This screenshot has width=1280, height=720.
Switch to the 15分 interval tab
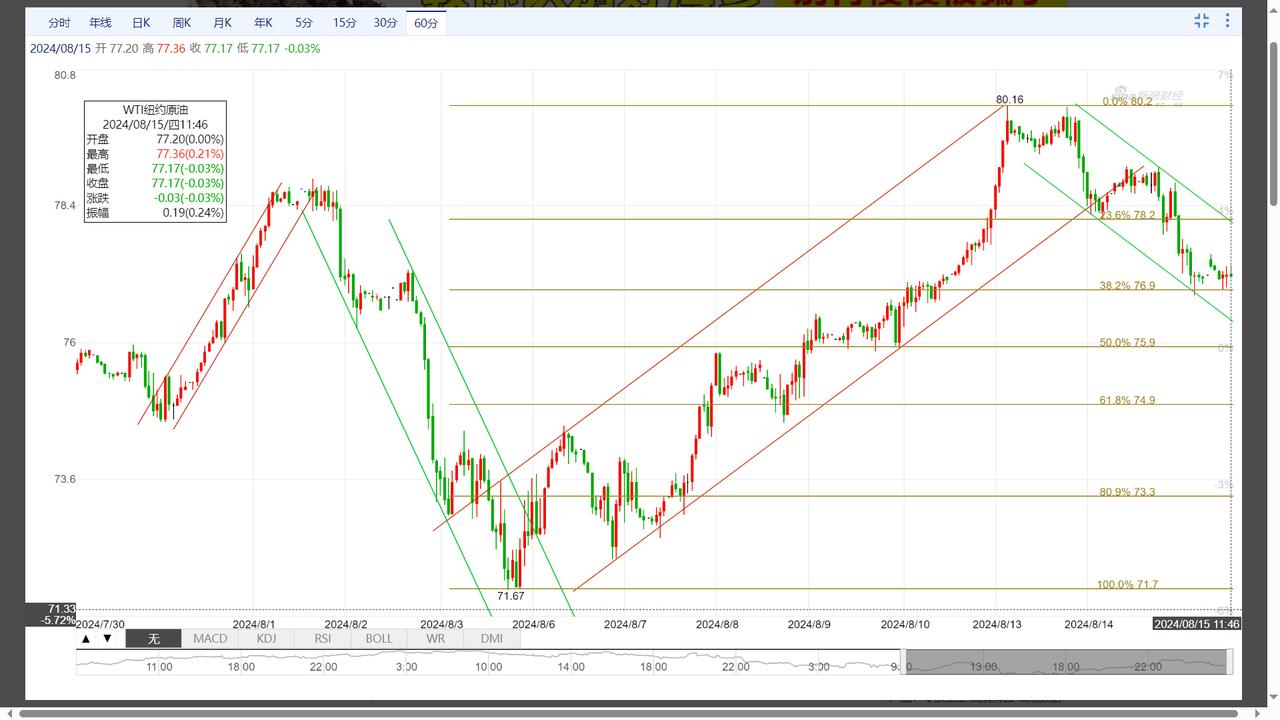point(344,22)
